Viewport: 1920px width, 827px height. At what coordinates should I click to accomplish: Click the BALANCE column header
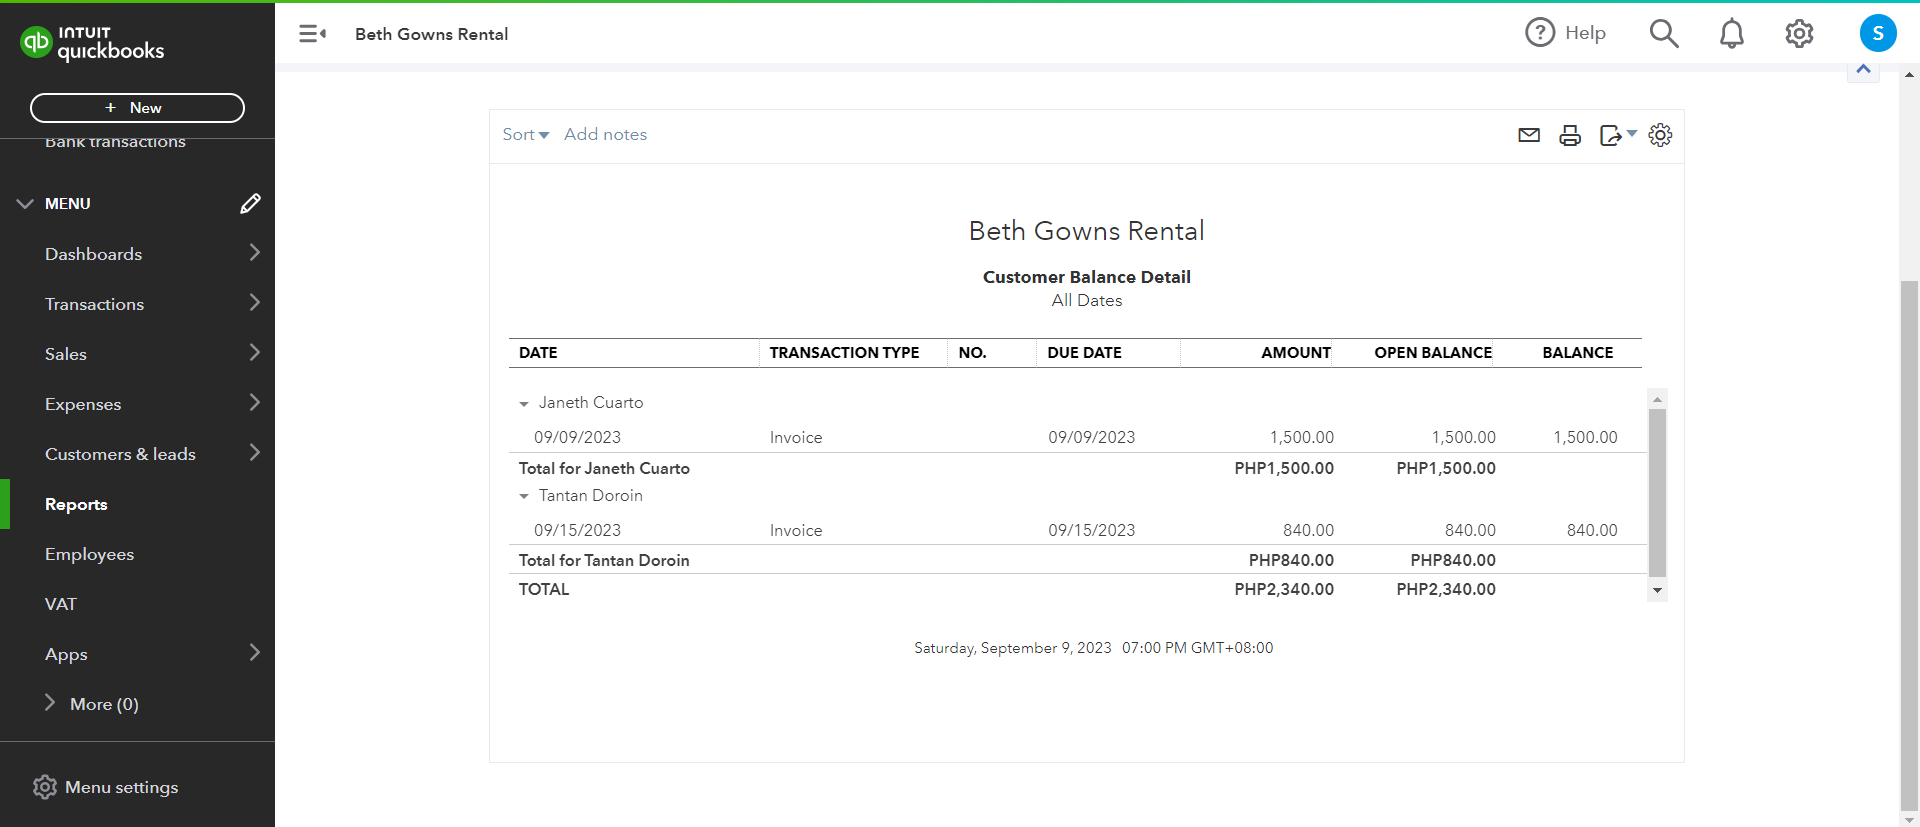1578,352
